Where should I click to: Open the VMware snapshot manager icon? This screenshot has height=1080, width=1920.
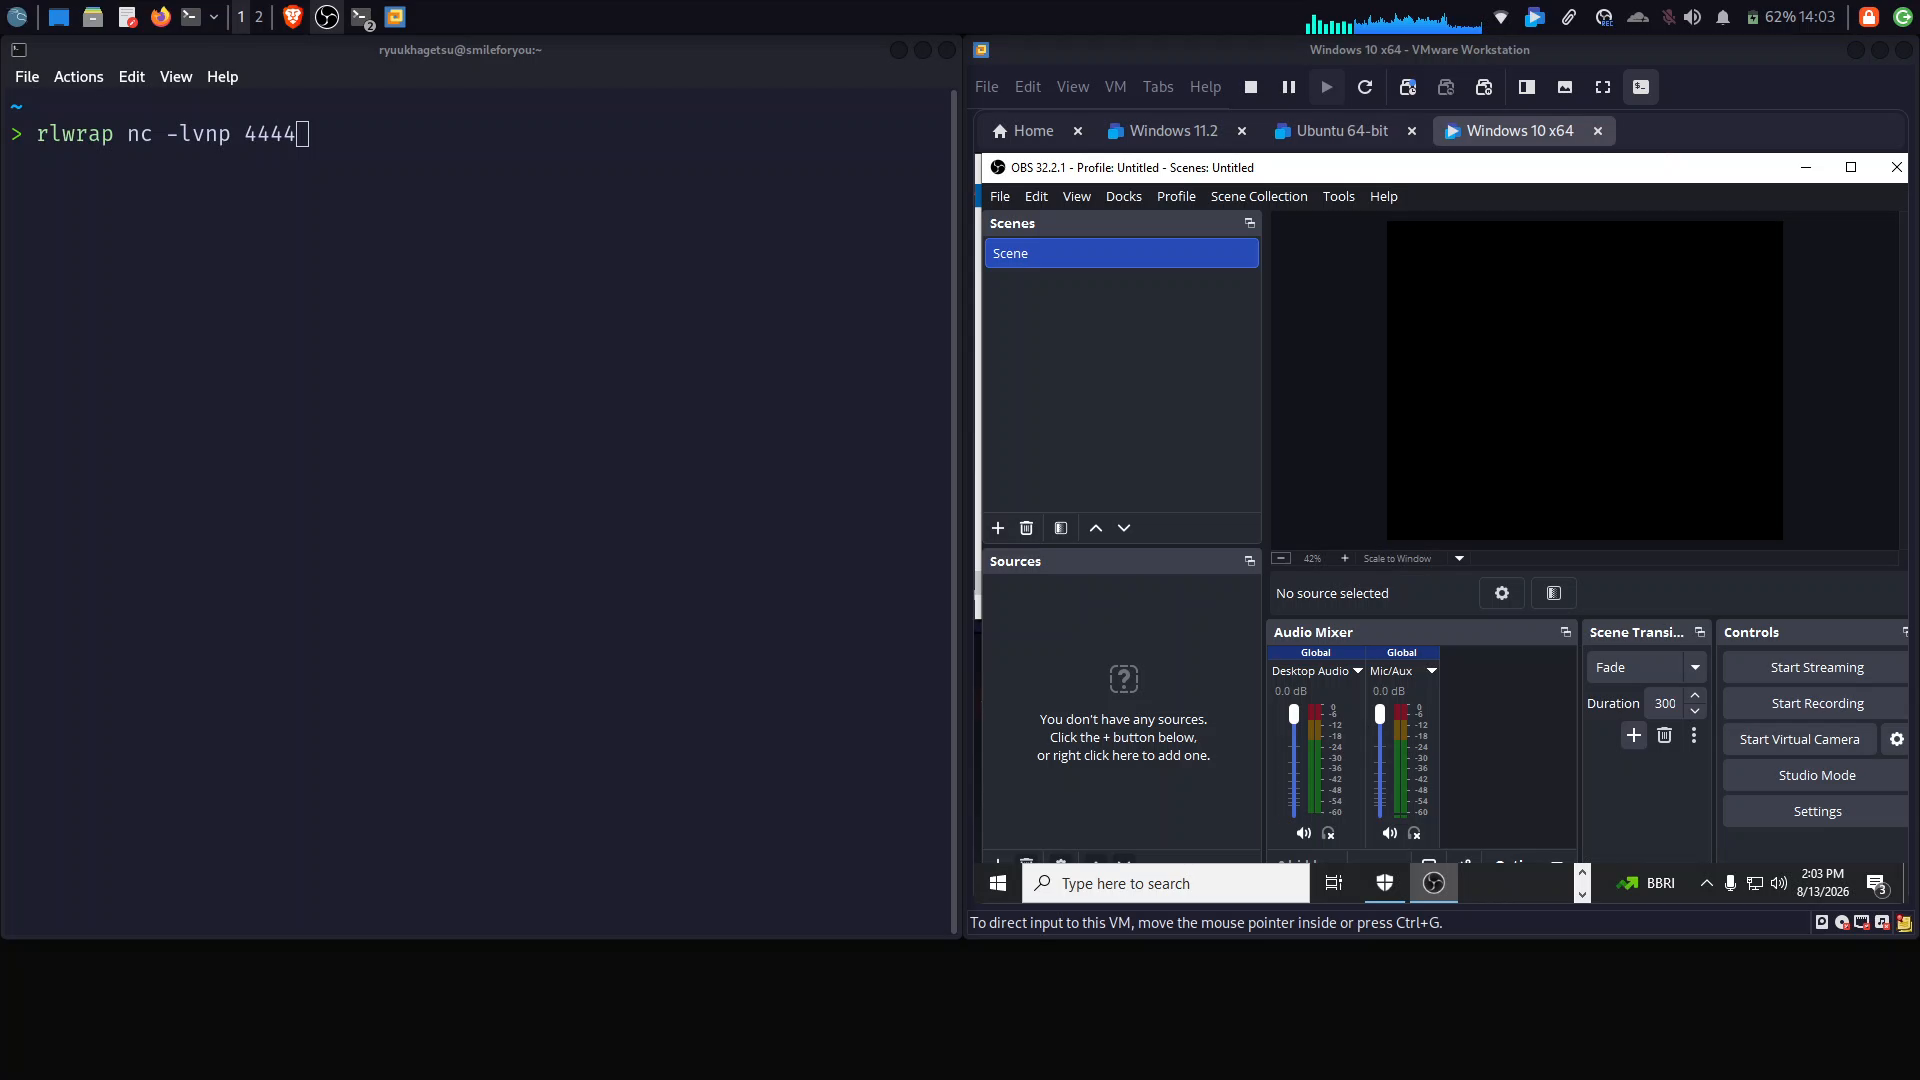[x=1484, y=87]
